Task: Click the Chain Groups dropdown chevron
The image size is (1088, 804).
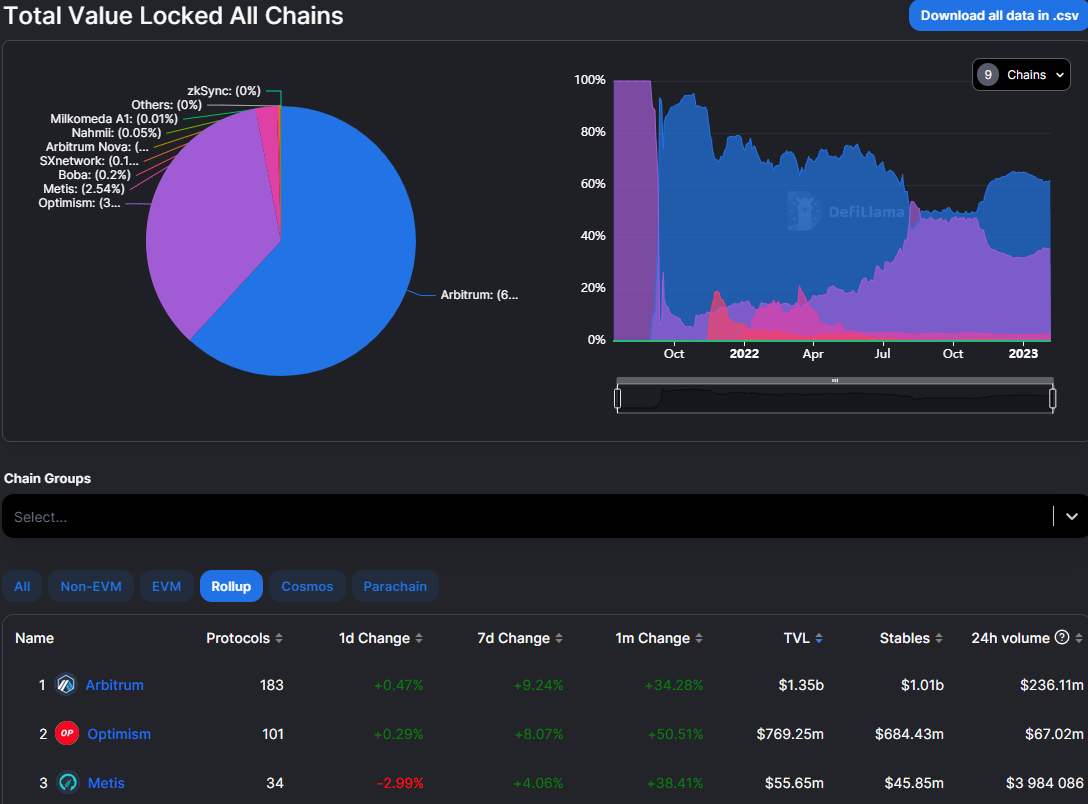Action: coord(1072,516)
